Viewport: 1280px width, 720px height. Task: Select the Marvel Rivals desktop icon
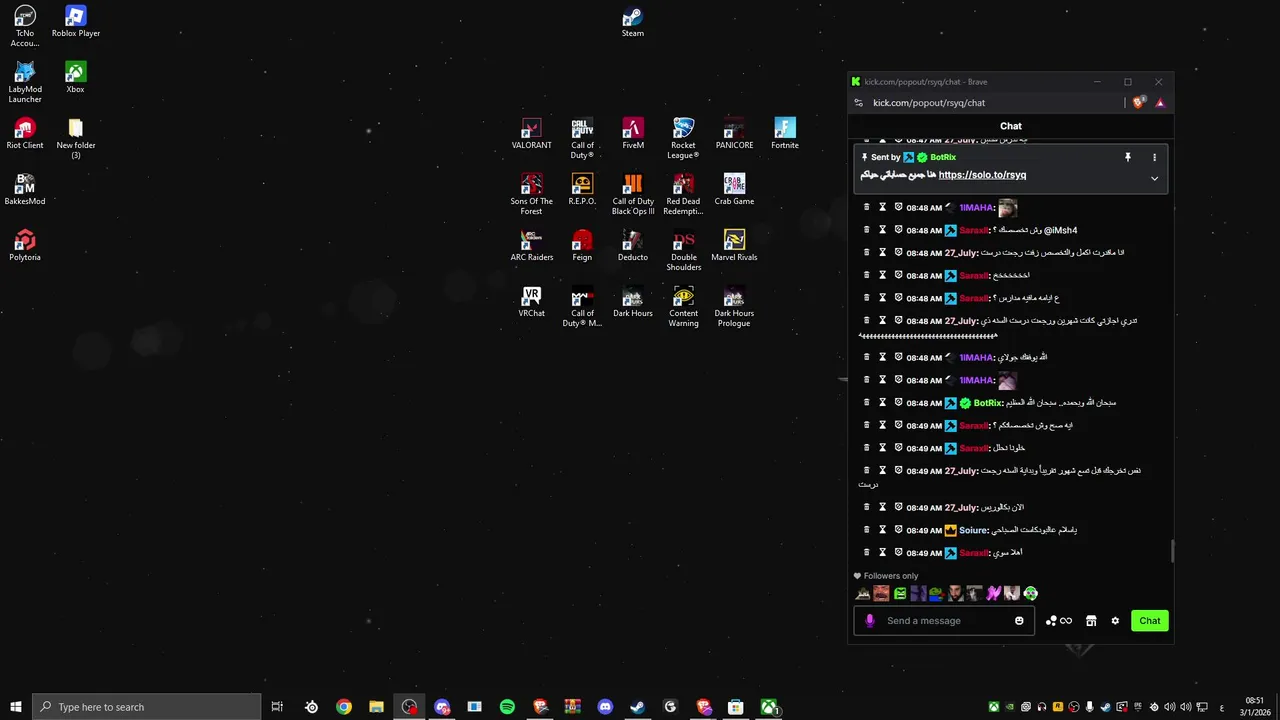[734, 246]
